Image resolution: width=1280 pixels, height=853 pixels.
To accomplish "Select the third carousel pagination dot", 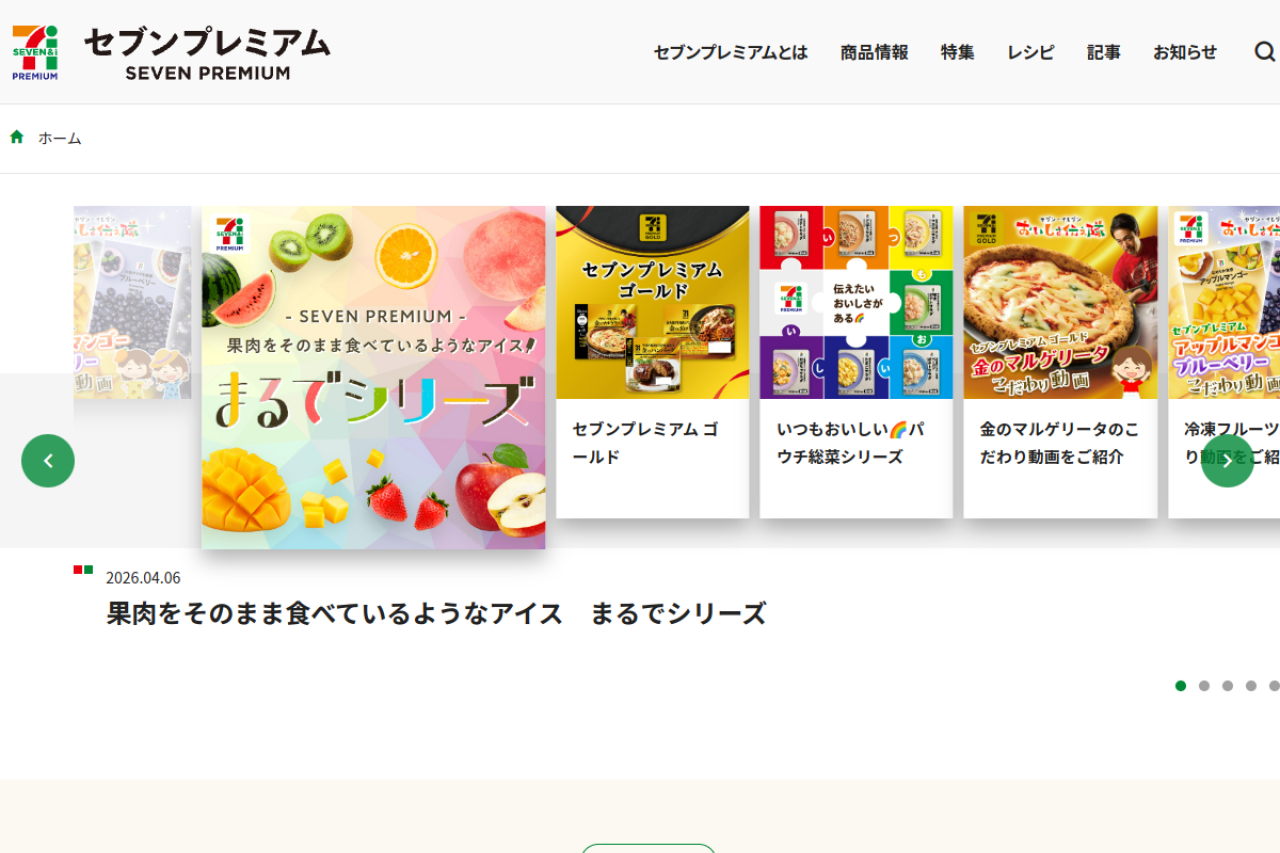I will (x=1227, y=686).
